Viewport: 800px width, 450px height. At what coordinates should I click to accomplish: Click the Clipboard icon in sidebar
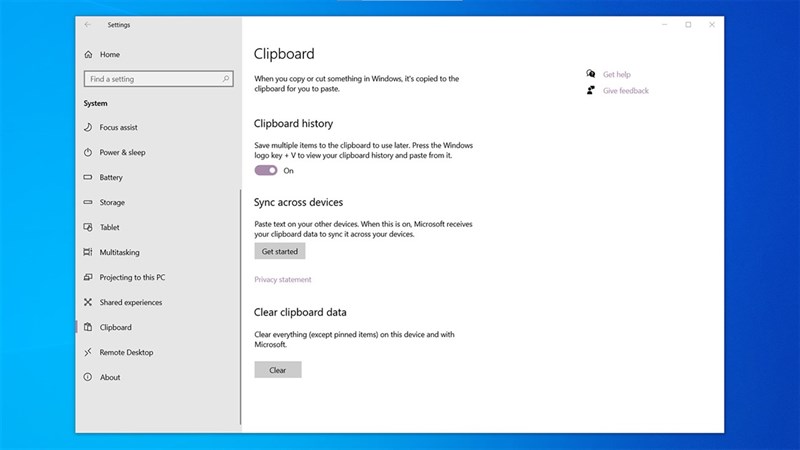(x=88, y=327)
